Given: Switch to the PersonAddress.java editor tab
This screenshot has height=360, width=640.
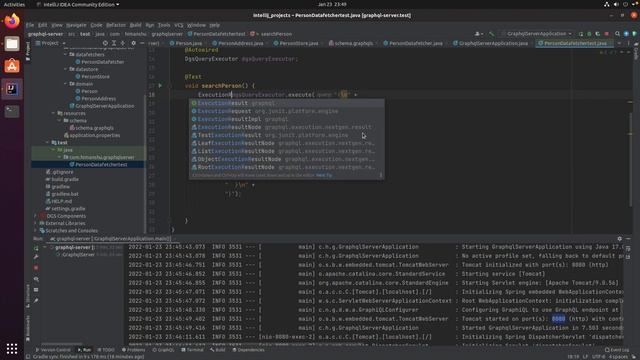Looking at the screenshot, I should [x=238, y=43].
